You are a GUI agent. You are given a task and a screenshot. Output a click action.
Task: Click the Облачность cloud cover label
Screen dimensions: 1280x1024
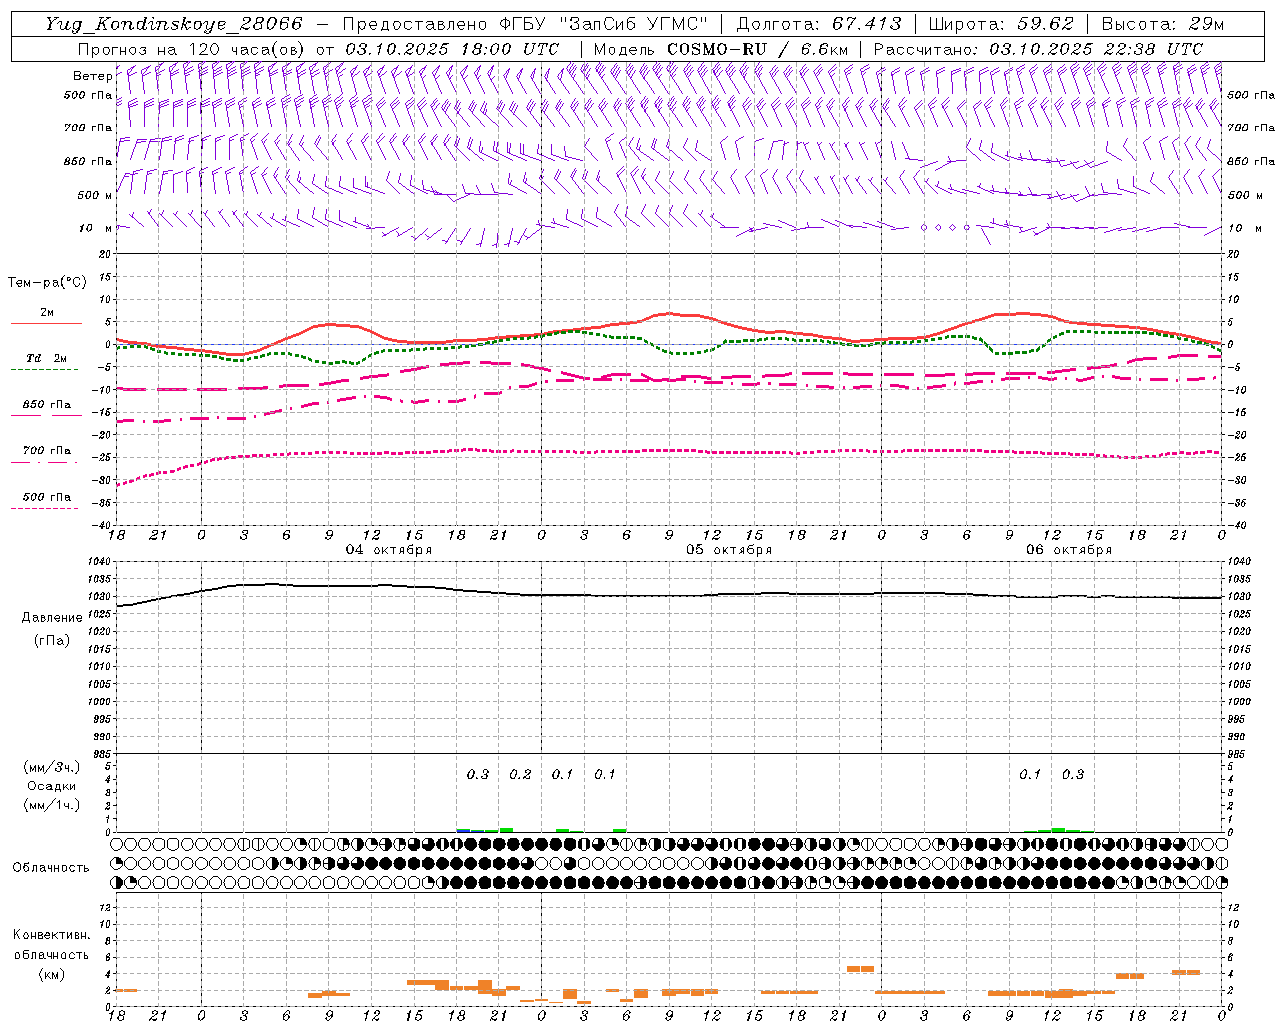[51, 867]
